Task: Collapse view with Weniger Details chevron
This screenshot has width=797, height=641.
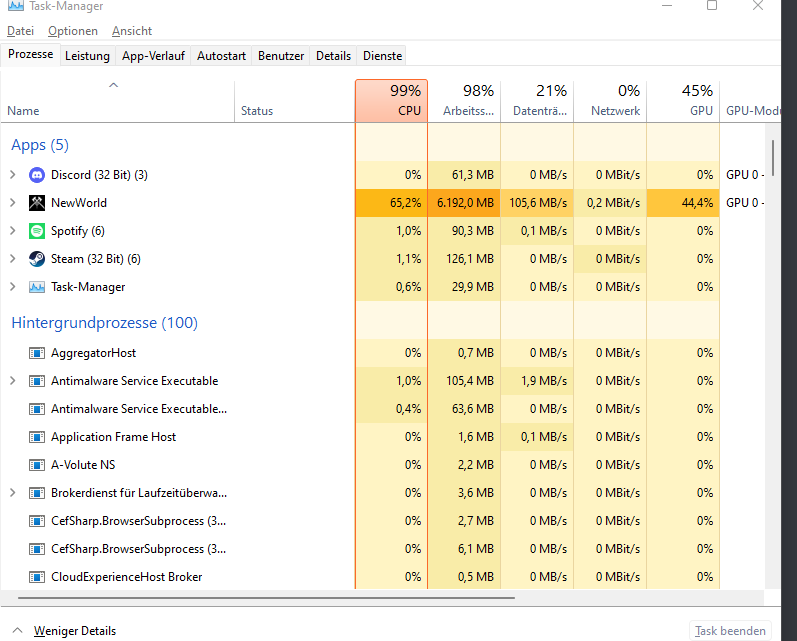Action: (x=17, y=630)
